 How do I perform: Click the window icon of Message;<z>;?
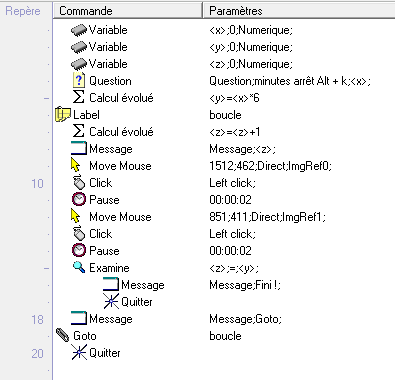tap(79, 149)
